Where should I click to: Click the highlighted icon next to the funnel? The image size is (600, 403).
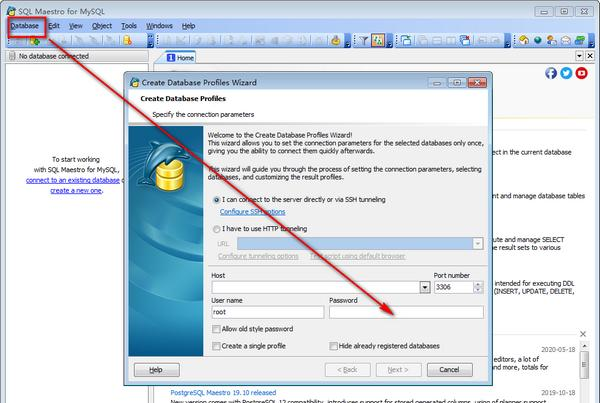[x=378, y=41]
